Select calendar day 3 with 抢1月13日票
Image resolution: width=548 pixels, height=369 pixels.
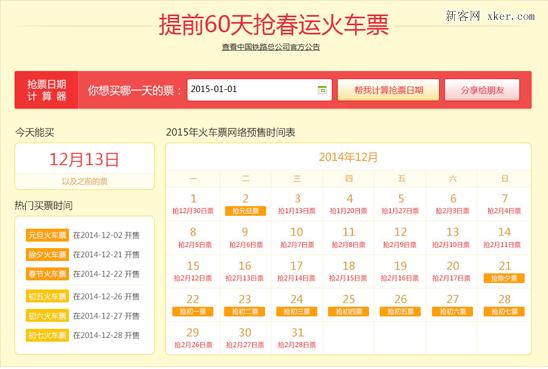point(297,204)
